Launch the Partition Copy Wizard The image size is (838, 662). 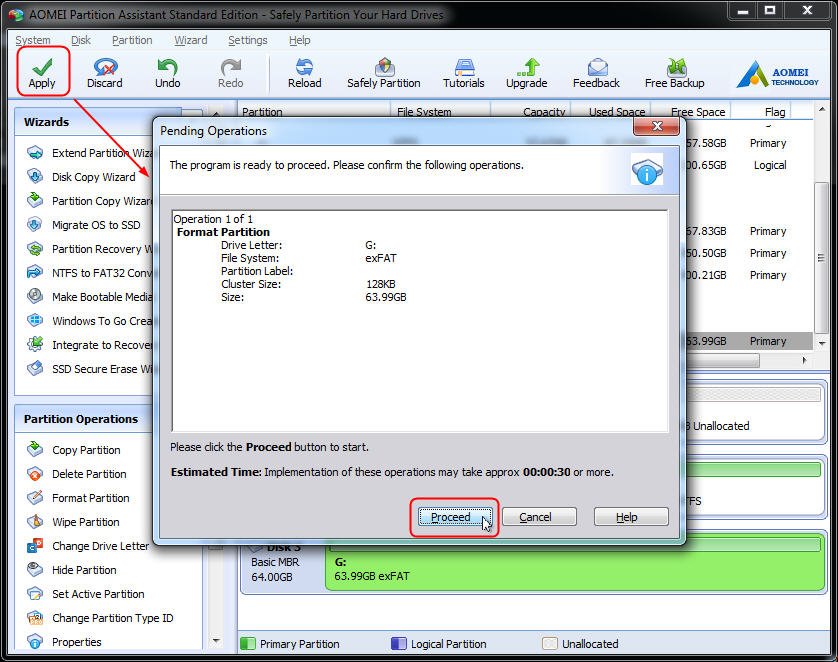point(90,201)
